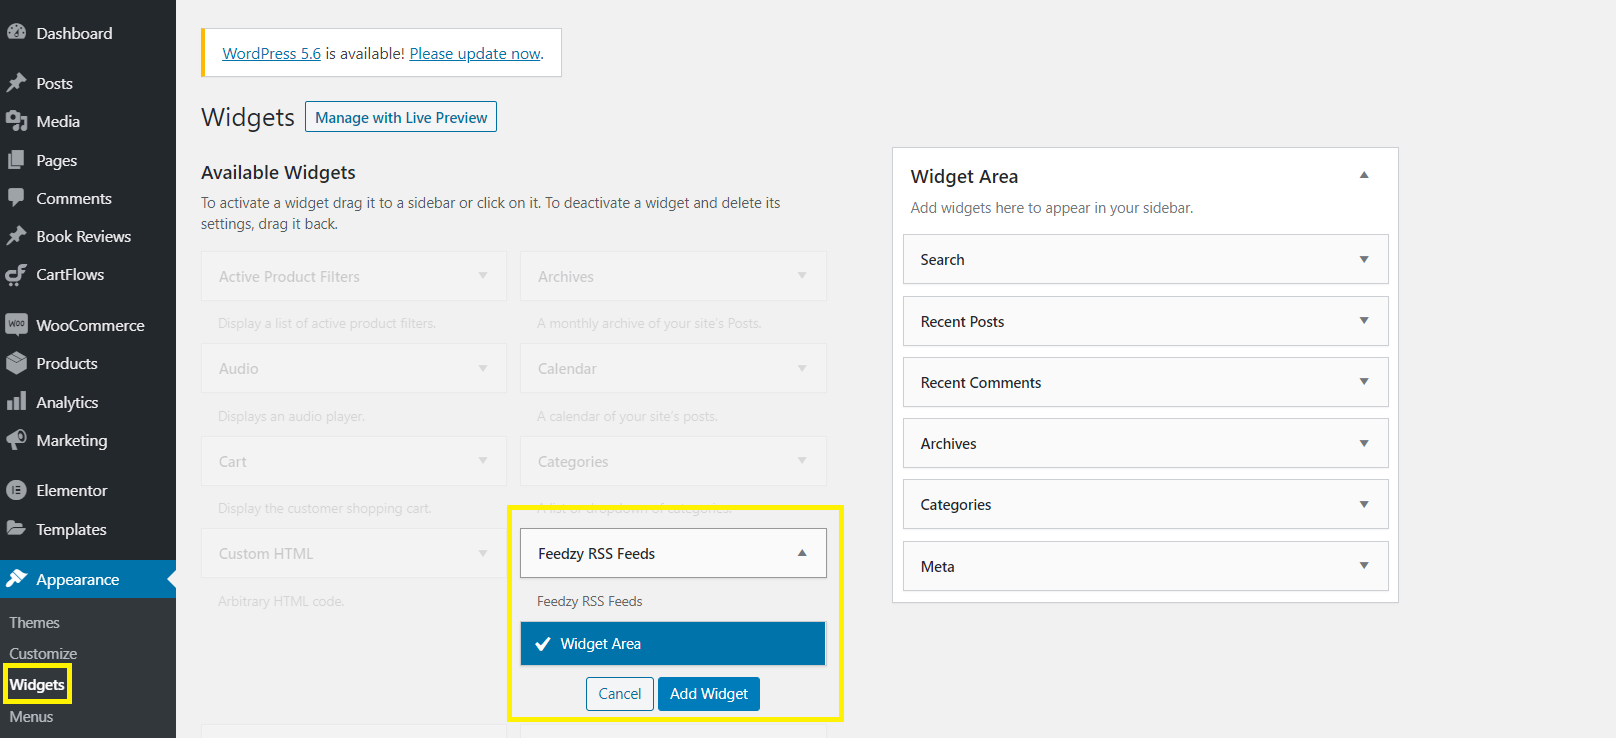Click the Appearance paintbrush icon

click(16, 579)
